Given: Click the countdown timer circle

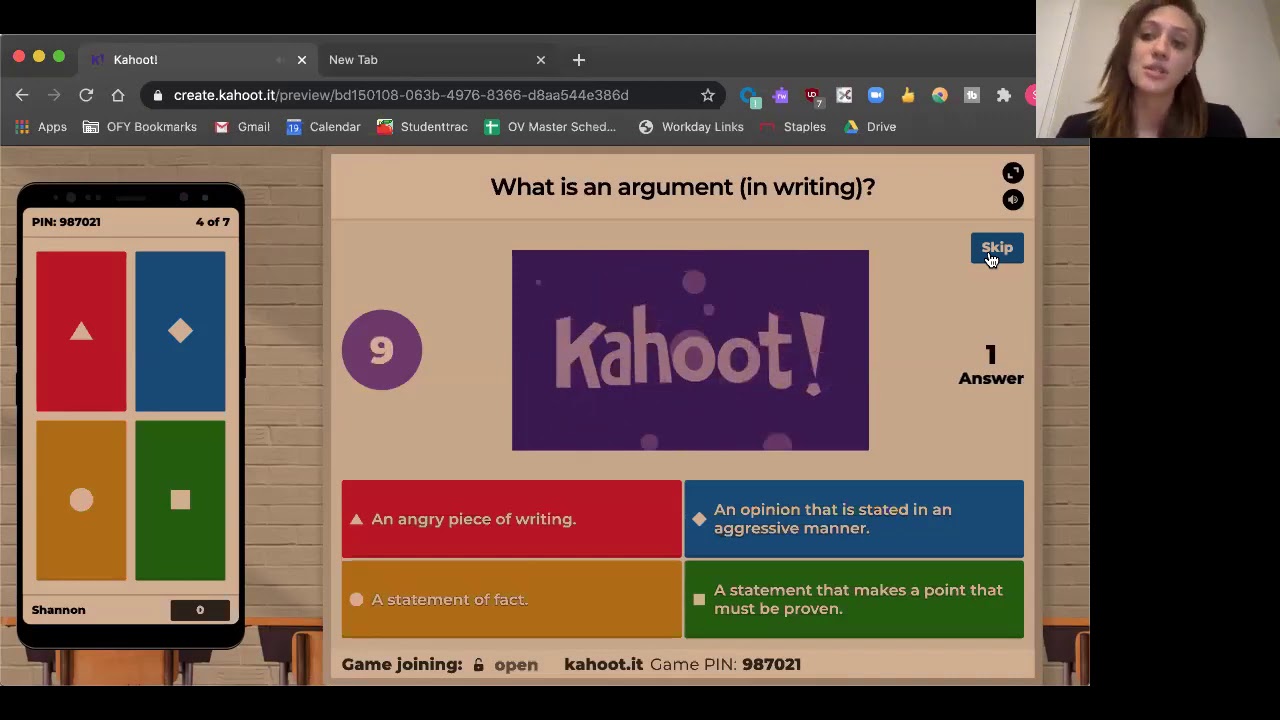Looking at the screenshot, I should tap(382, 350).
